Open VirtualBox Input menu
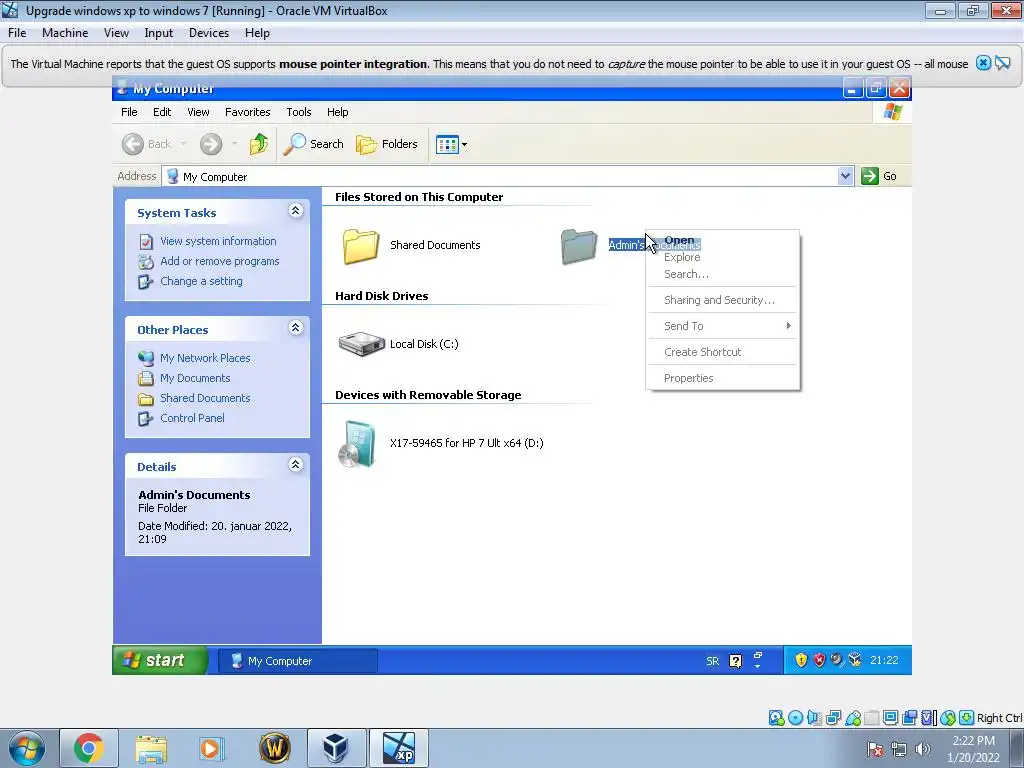Image resolution: width=1024 pixels, height=768 pixels. click(x=159, y=33)
